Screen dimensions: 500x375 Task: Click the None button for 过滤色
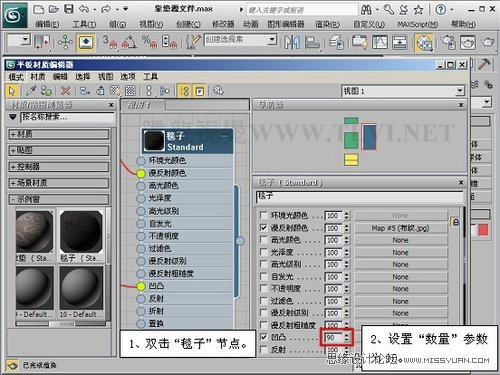401,301
